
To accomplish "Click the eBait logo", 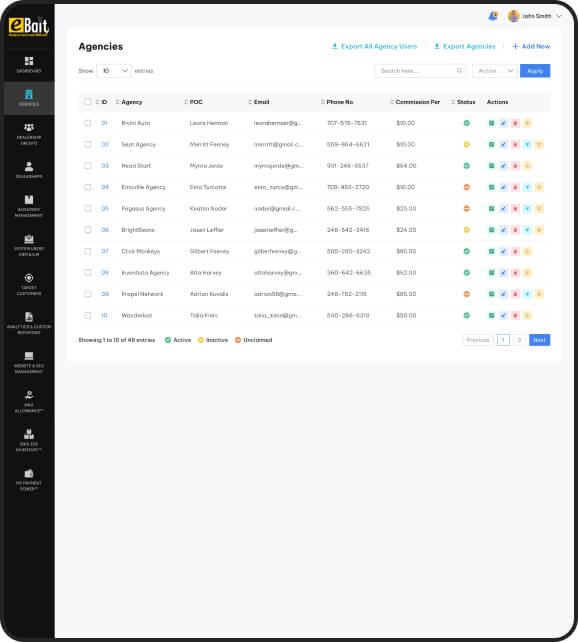I will click(29, 27).
